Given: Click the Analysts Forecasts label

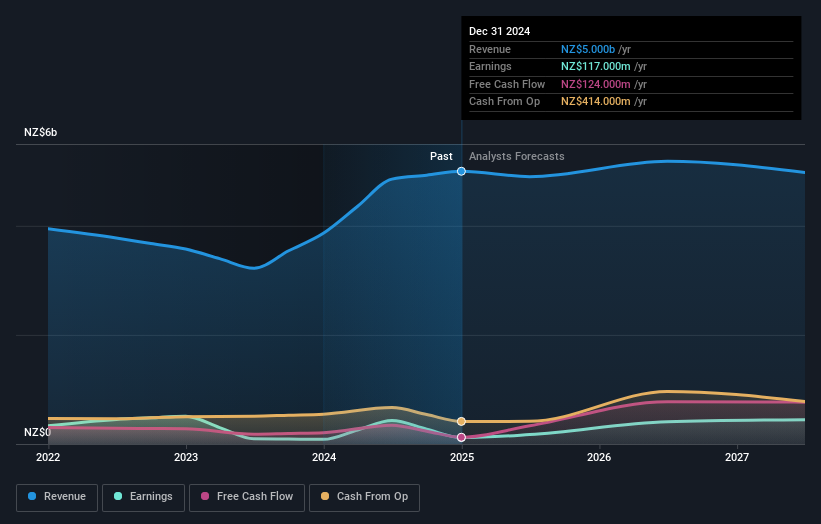Looking at the screenshot, I should [516, 156].
